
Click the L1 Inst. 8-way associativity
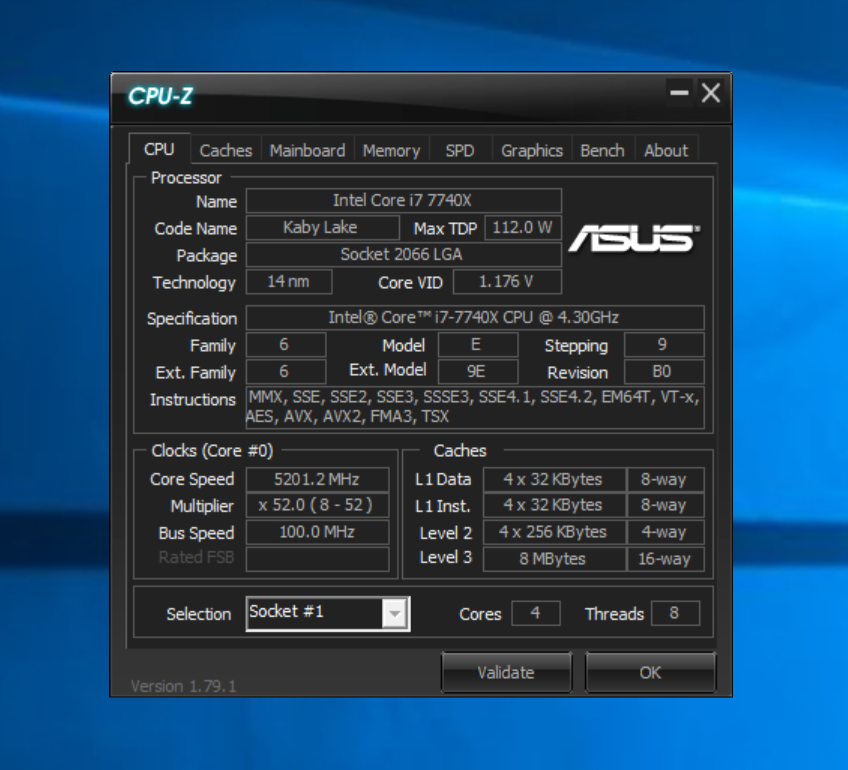coord(665,505)
